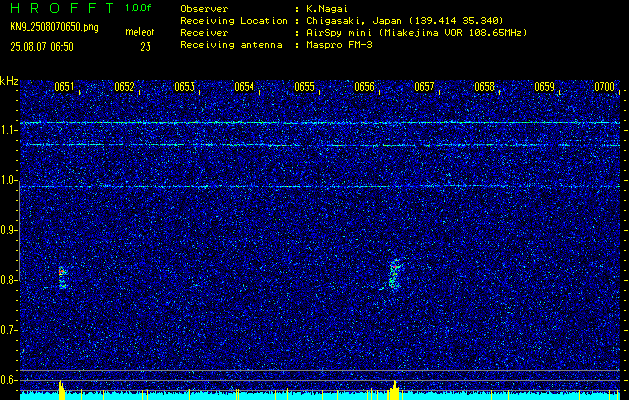Click the meteor count value 23
The image size is (629, 400).
pos(145,47)
